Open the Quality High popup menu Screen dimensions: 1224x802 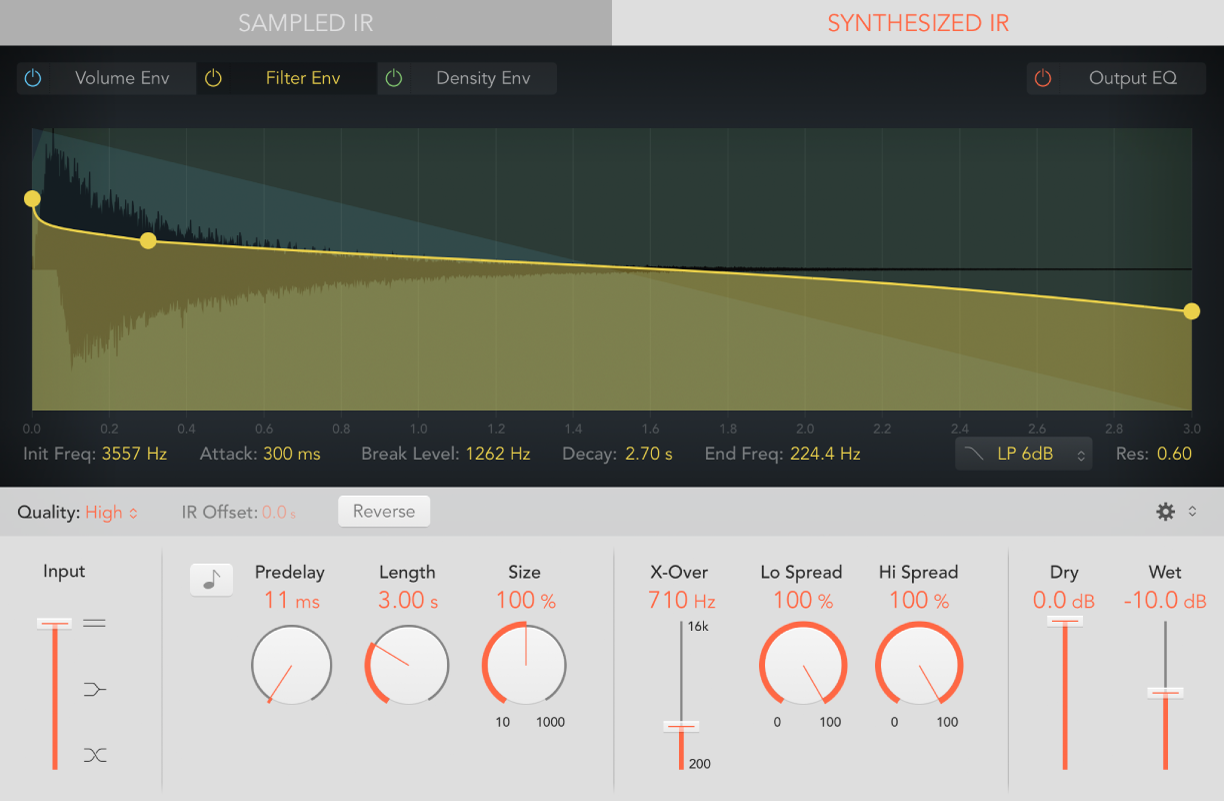(x=112, y=512)
